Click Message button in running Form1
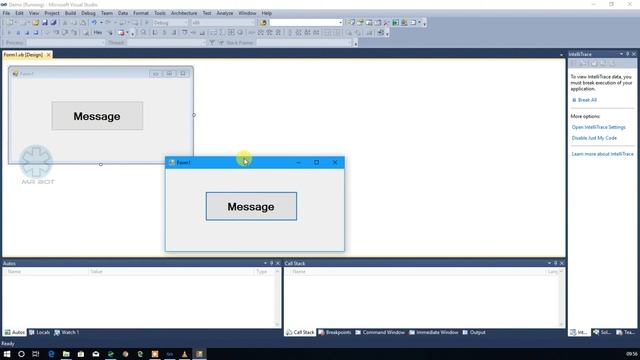 pos(251,207)
